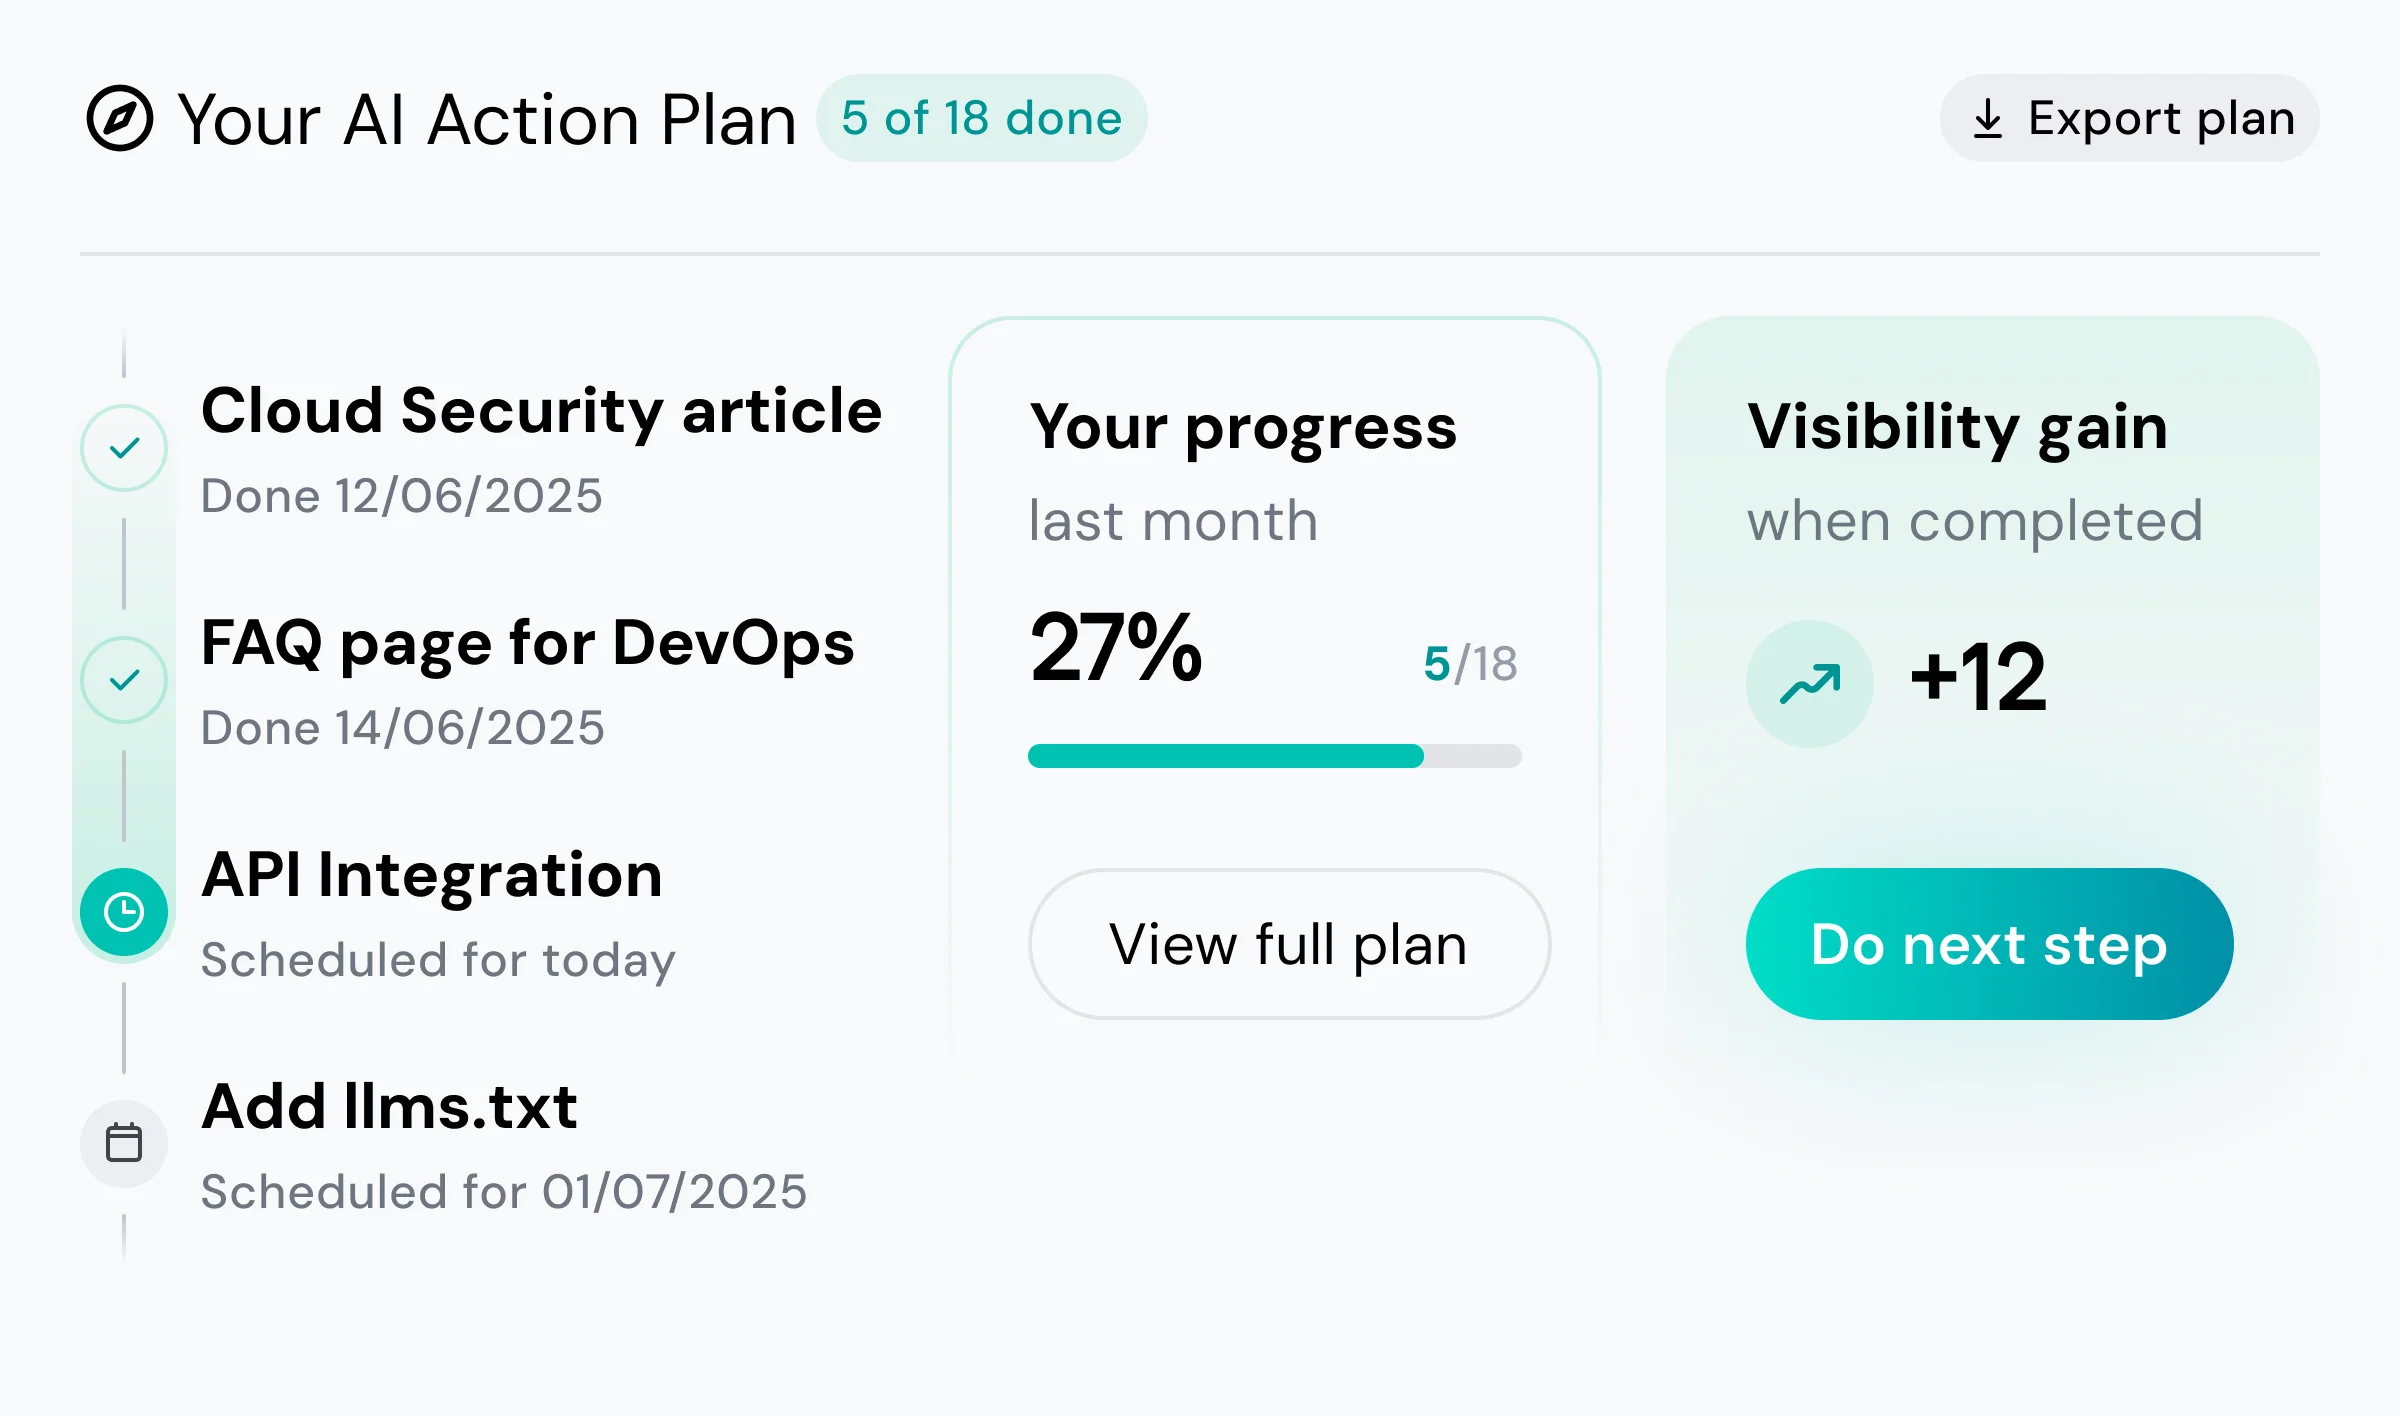Image resolution: width=2400 pixels, height=1416 pixels.
Task: Open the FAQ page for DevOps task
Action: (x=527, y=643)
